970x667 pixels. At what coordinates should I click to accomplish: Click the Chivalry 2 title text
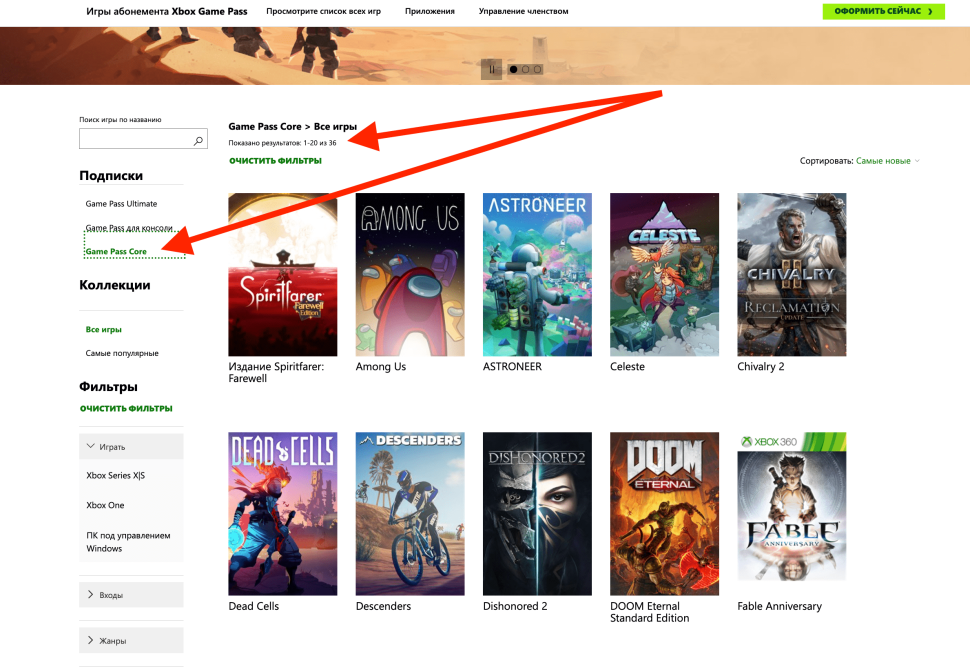tap(761, 366)
